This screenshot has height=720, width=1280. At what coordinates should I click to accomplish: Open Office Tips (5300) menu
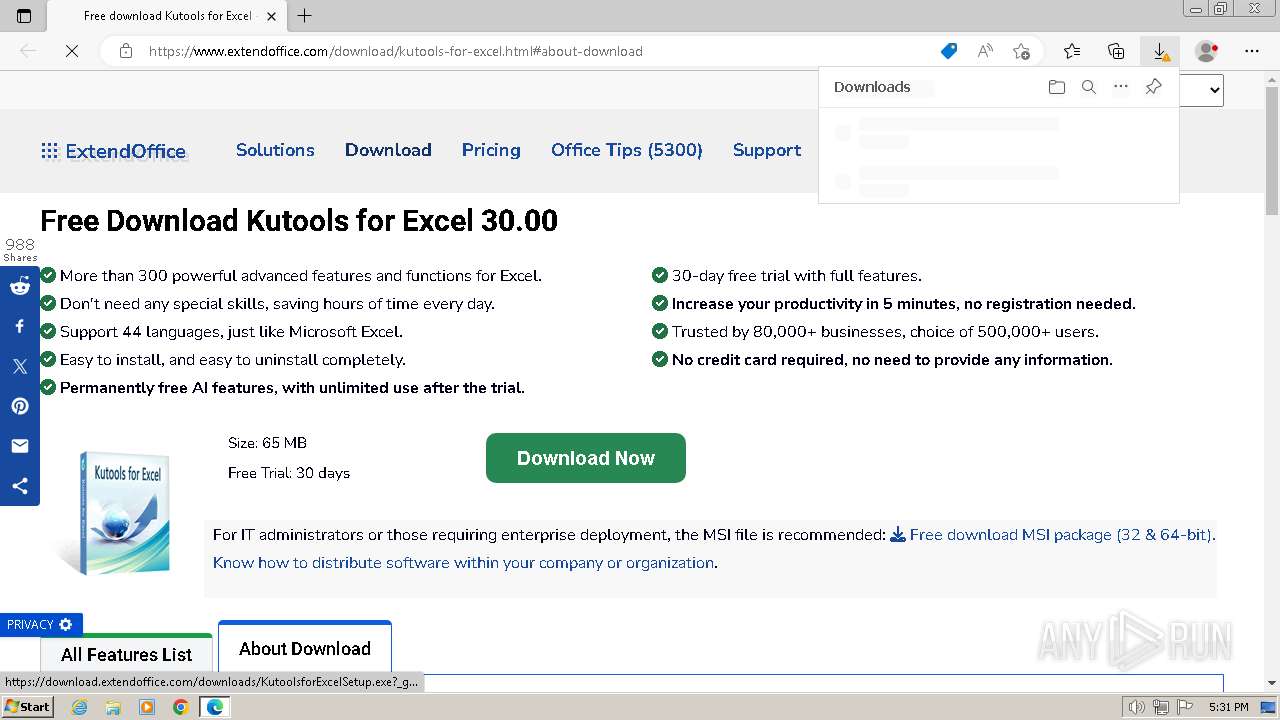tap(627, 150)
